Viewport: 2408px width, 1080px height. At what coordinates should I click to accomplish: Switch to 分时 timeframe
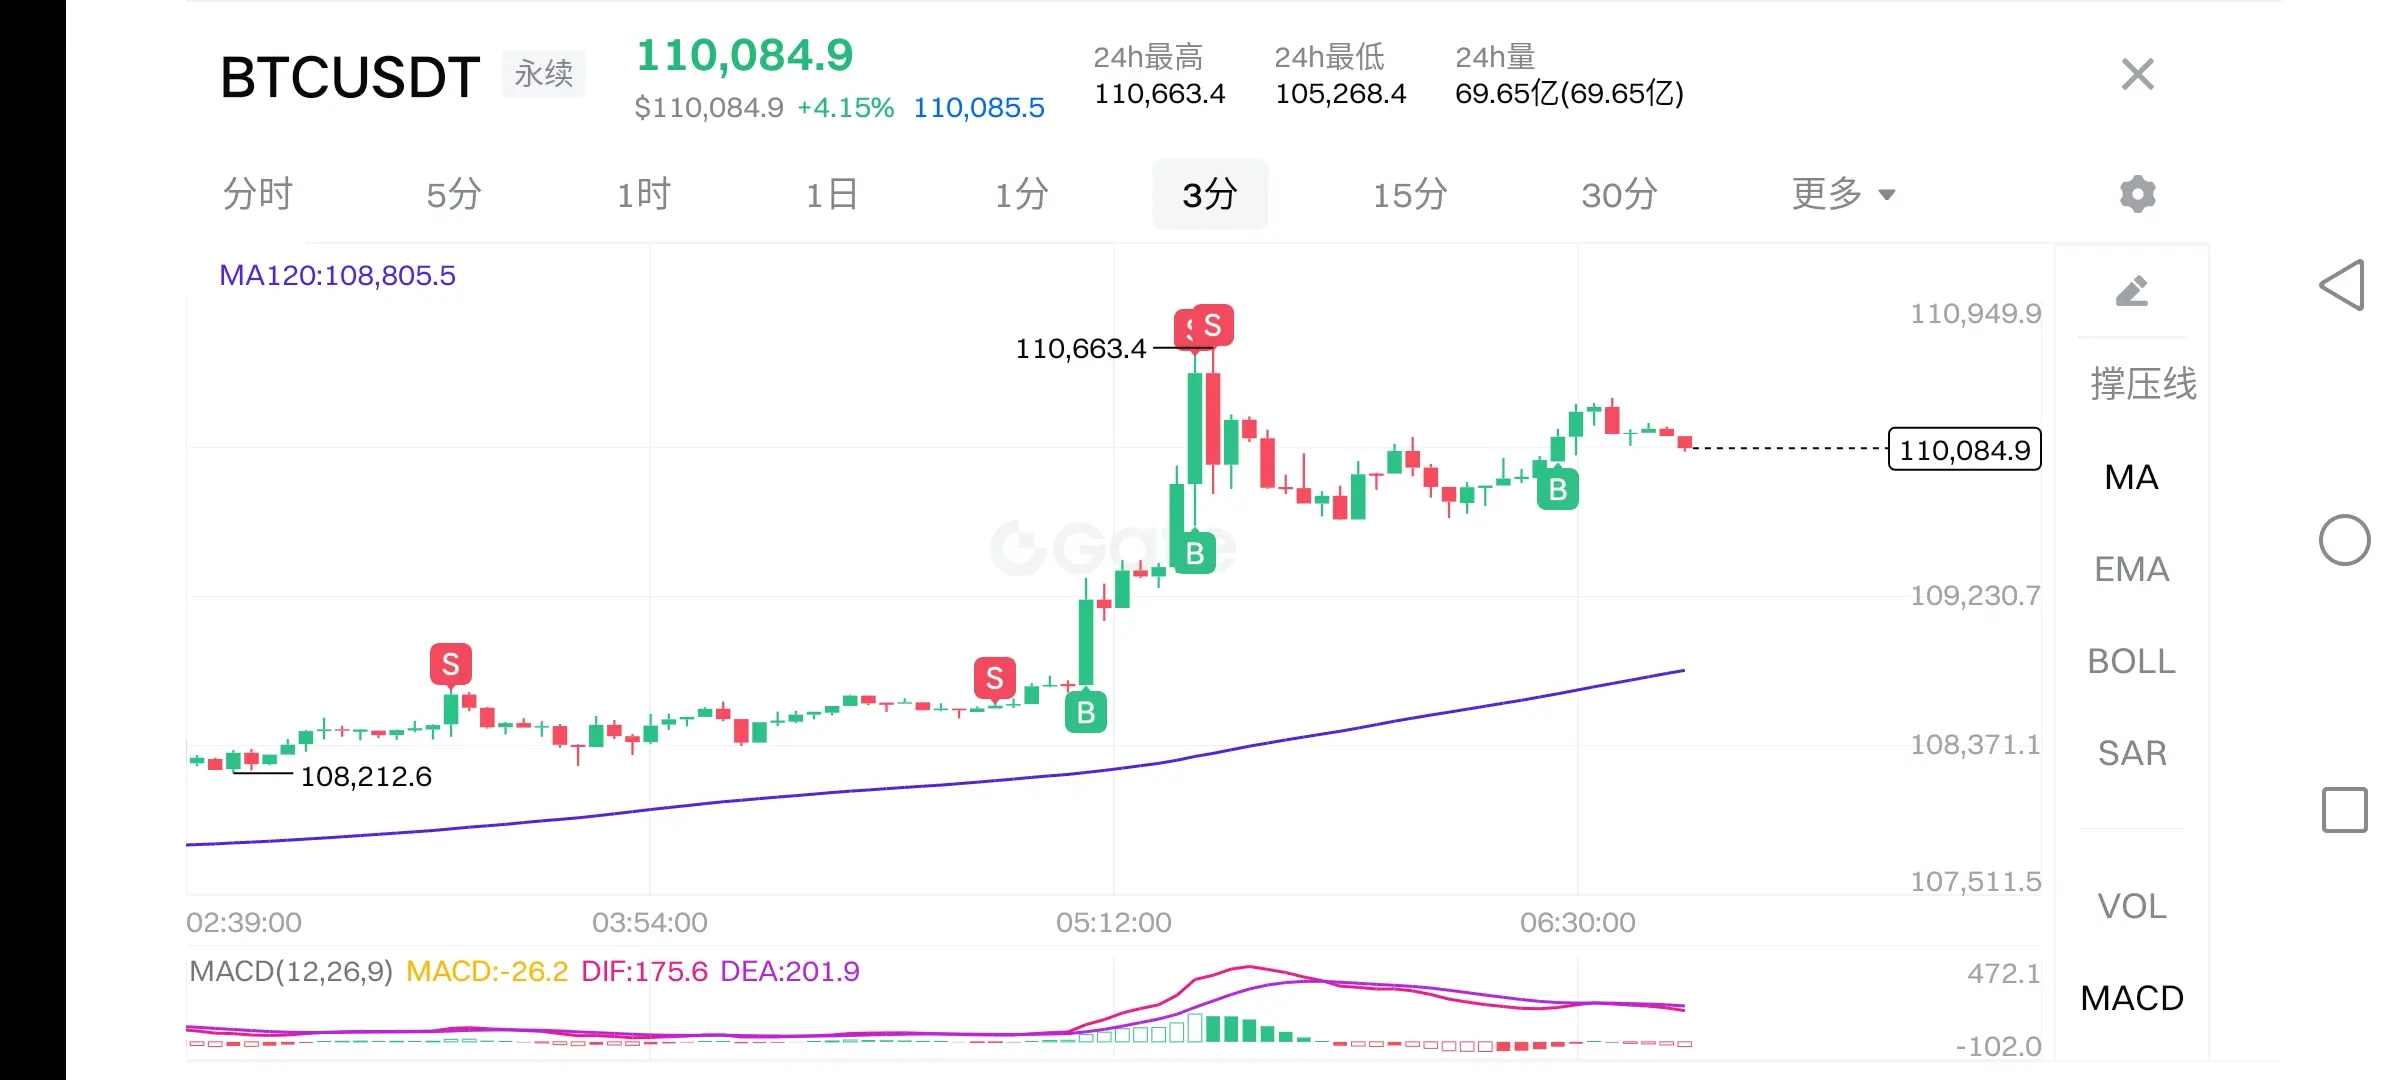258,194
